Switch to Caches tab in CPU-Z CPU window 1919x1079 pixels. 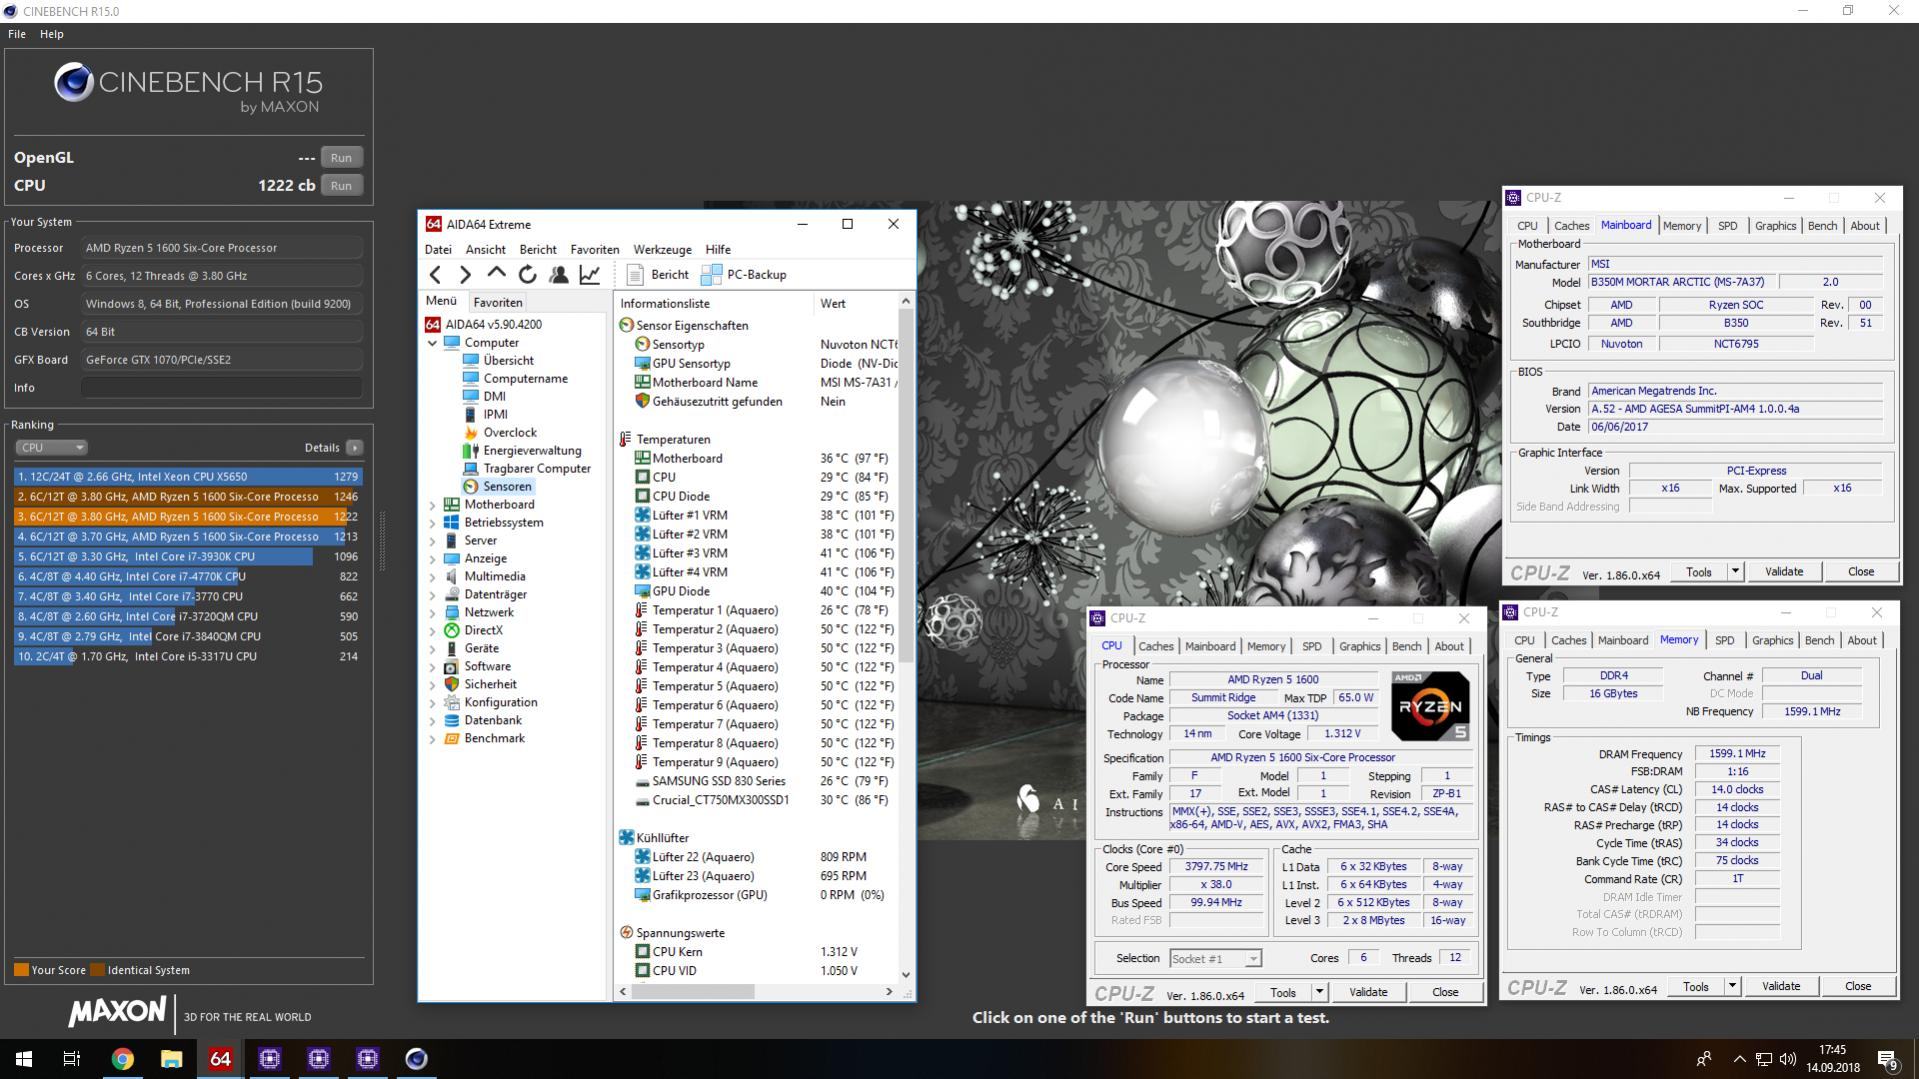(x=1155, y=647)
